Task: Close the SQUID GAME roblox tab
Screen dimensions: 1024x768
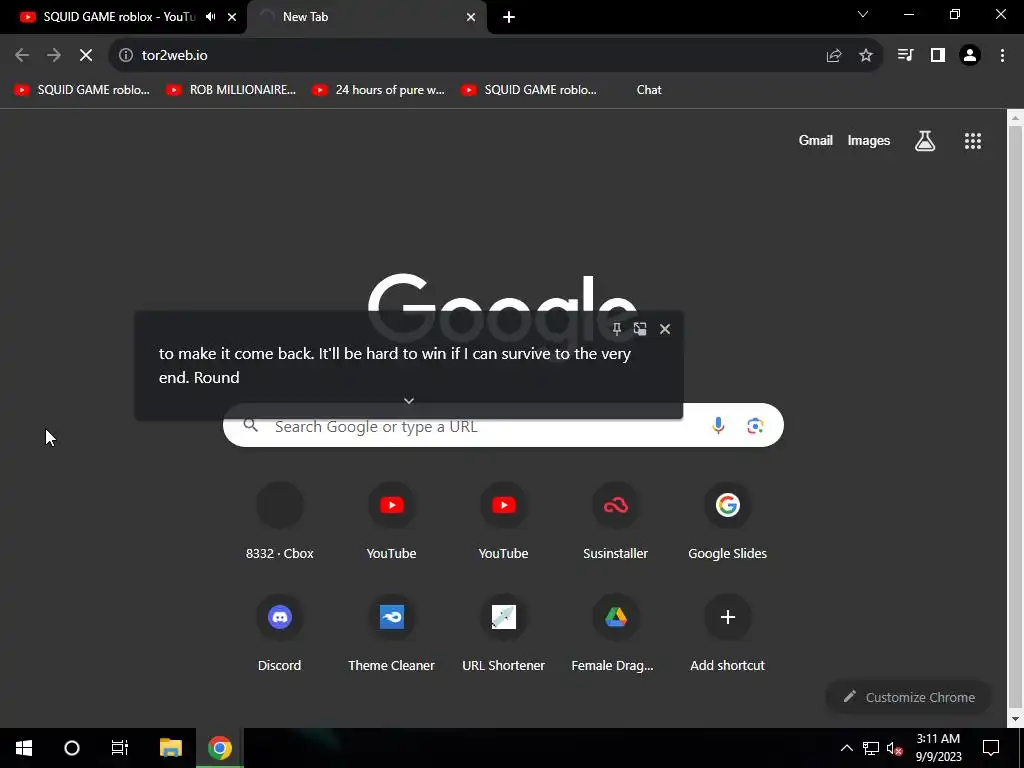Action: pos(232,17)
